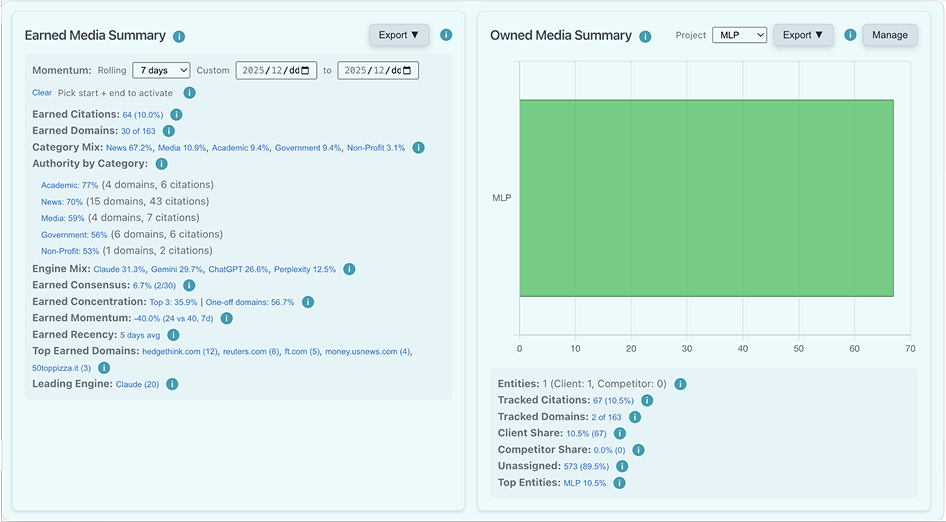Show info for Tracked Citations metric
Viewport: 946px width, 522px height.
point(646,400)
